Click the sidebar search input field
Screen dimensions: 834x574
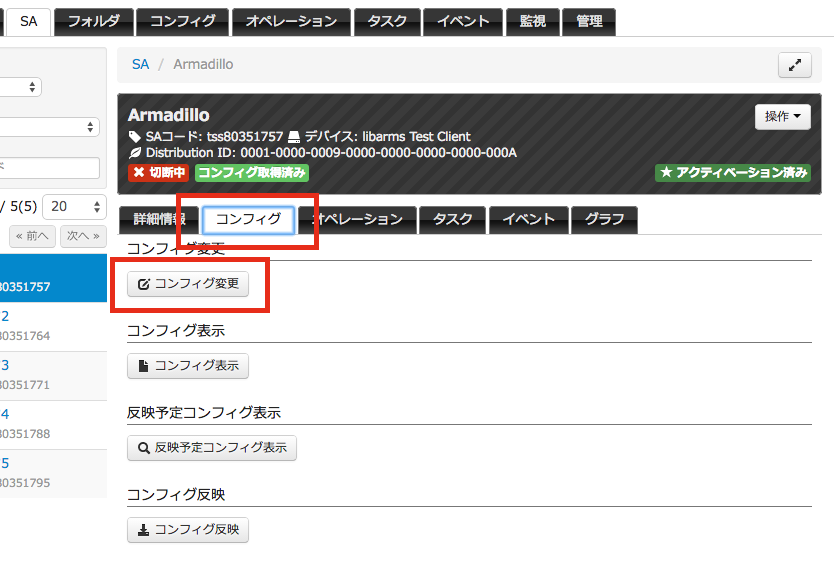(49, 168)
